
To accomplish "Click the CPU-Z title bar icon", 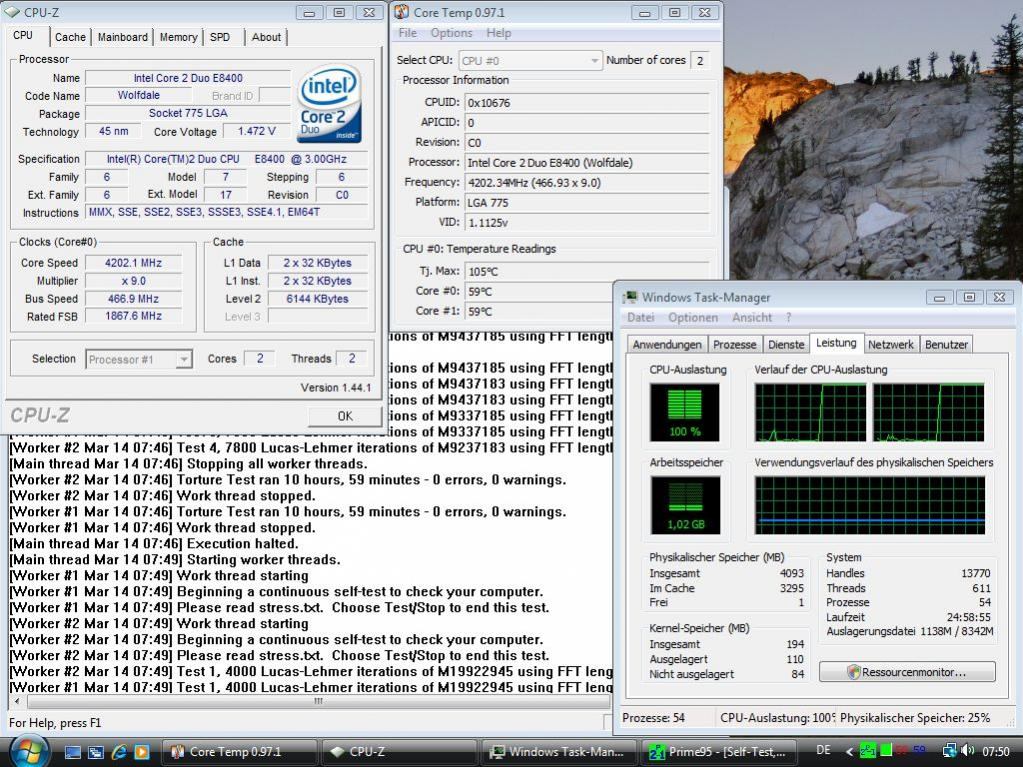I will pos(12,12).
